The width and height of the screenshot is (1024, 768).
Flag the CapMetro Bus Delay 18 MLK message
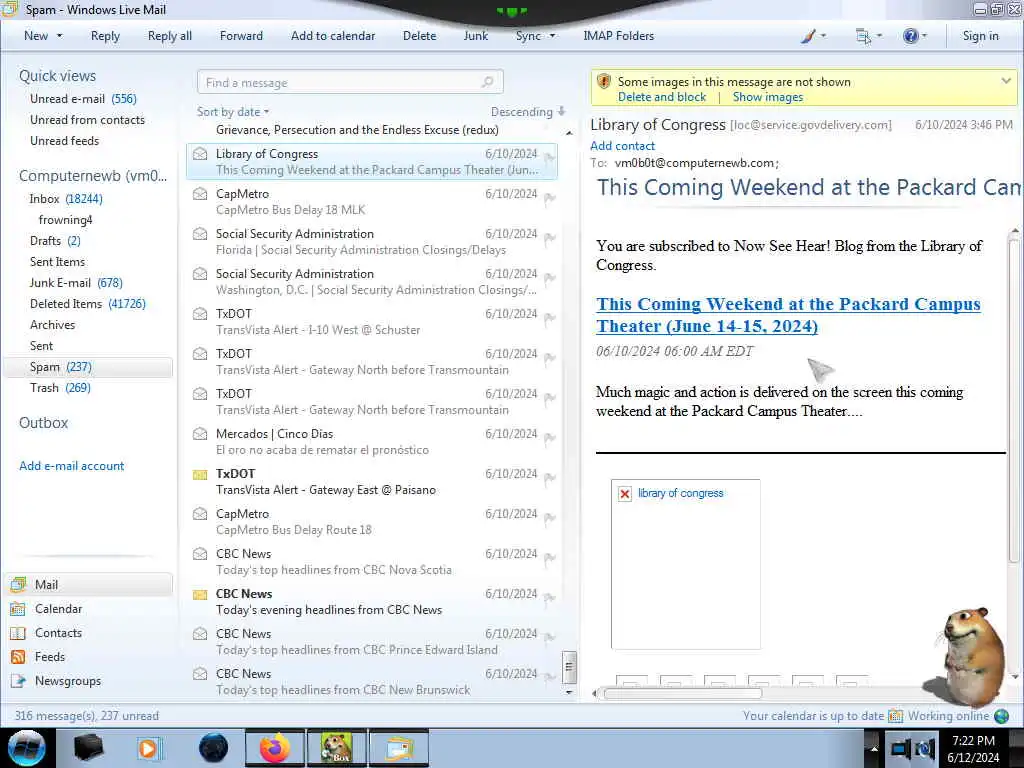coord(549,198)
